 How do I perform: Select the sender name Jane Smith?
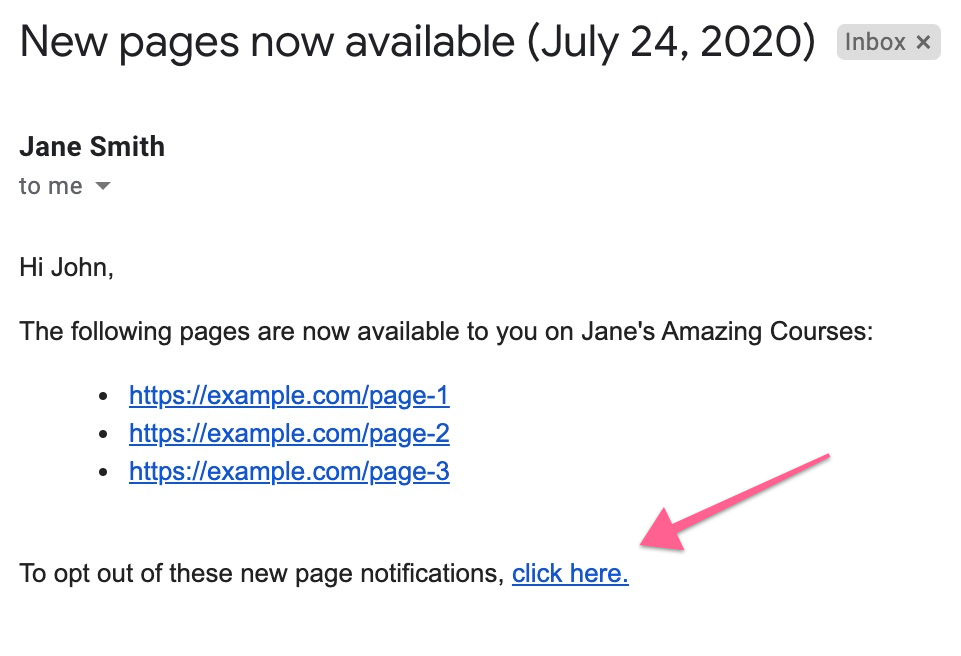(91, 146)
